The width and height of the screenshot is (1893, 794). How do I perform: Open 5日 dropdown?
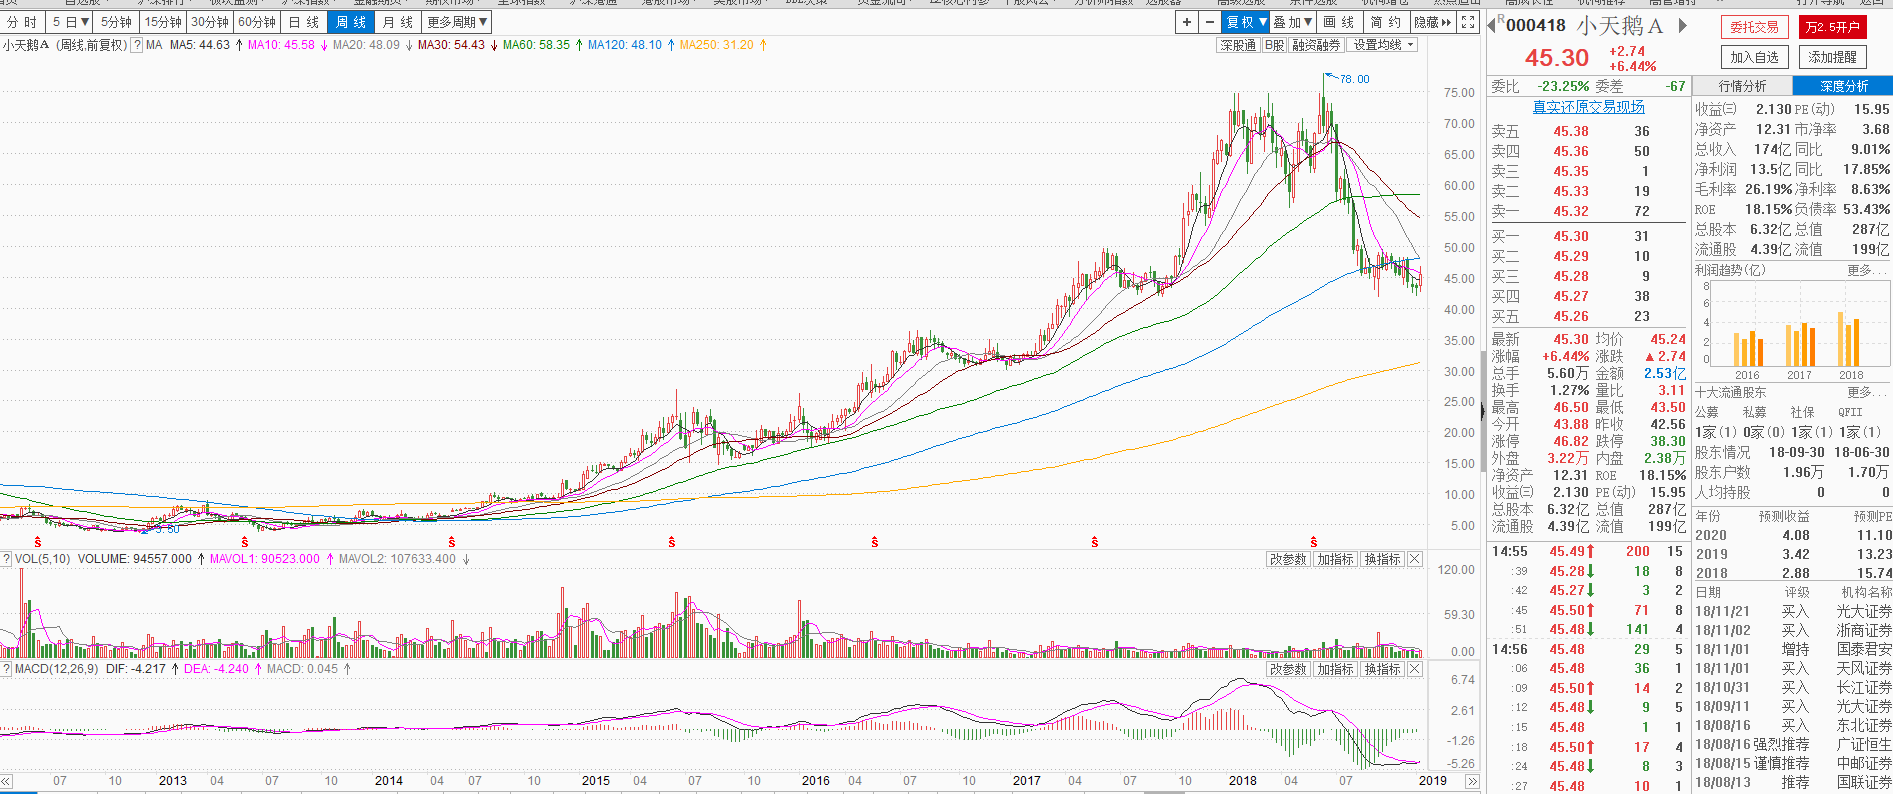tap(70, 22)
